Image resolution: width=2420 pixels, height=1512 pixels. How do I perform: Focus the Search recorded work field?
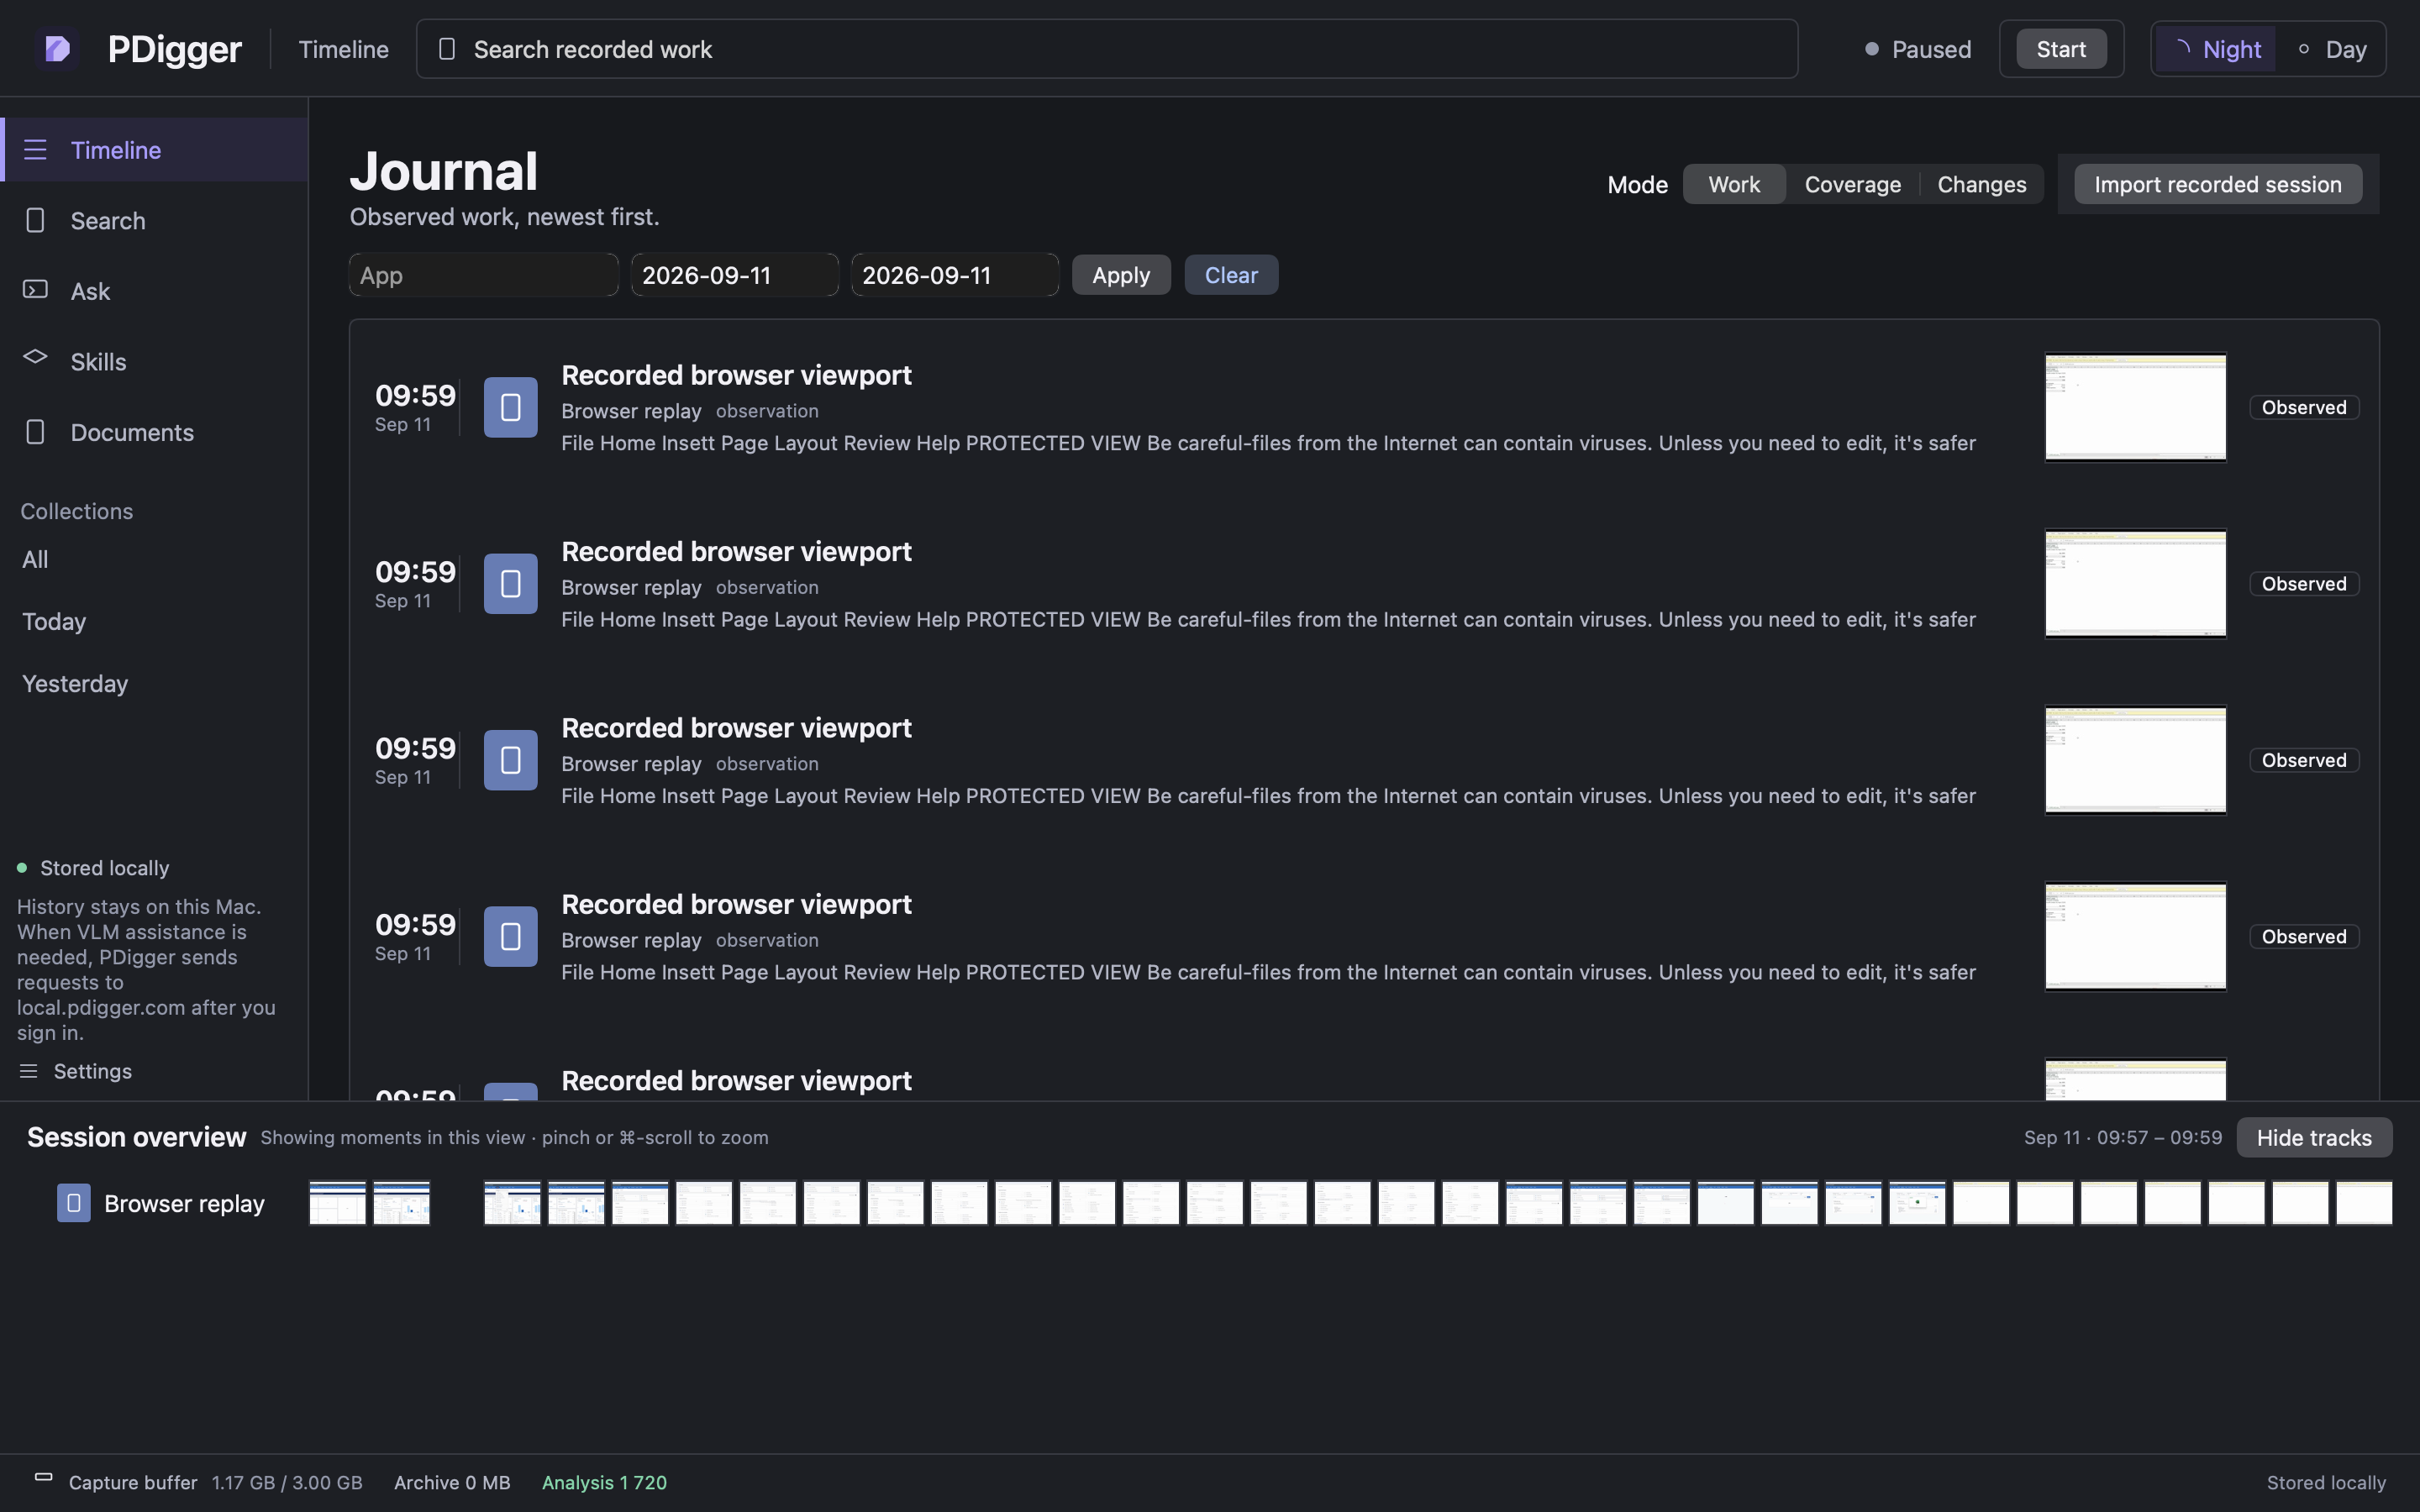(1107, 49)
